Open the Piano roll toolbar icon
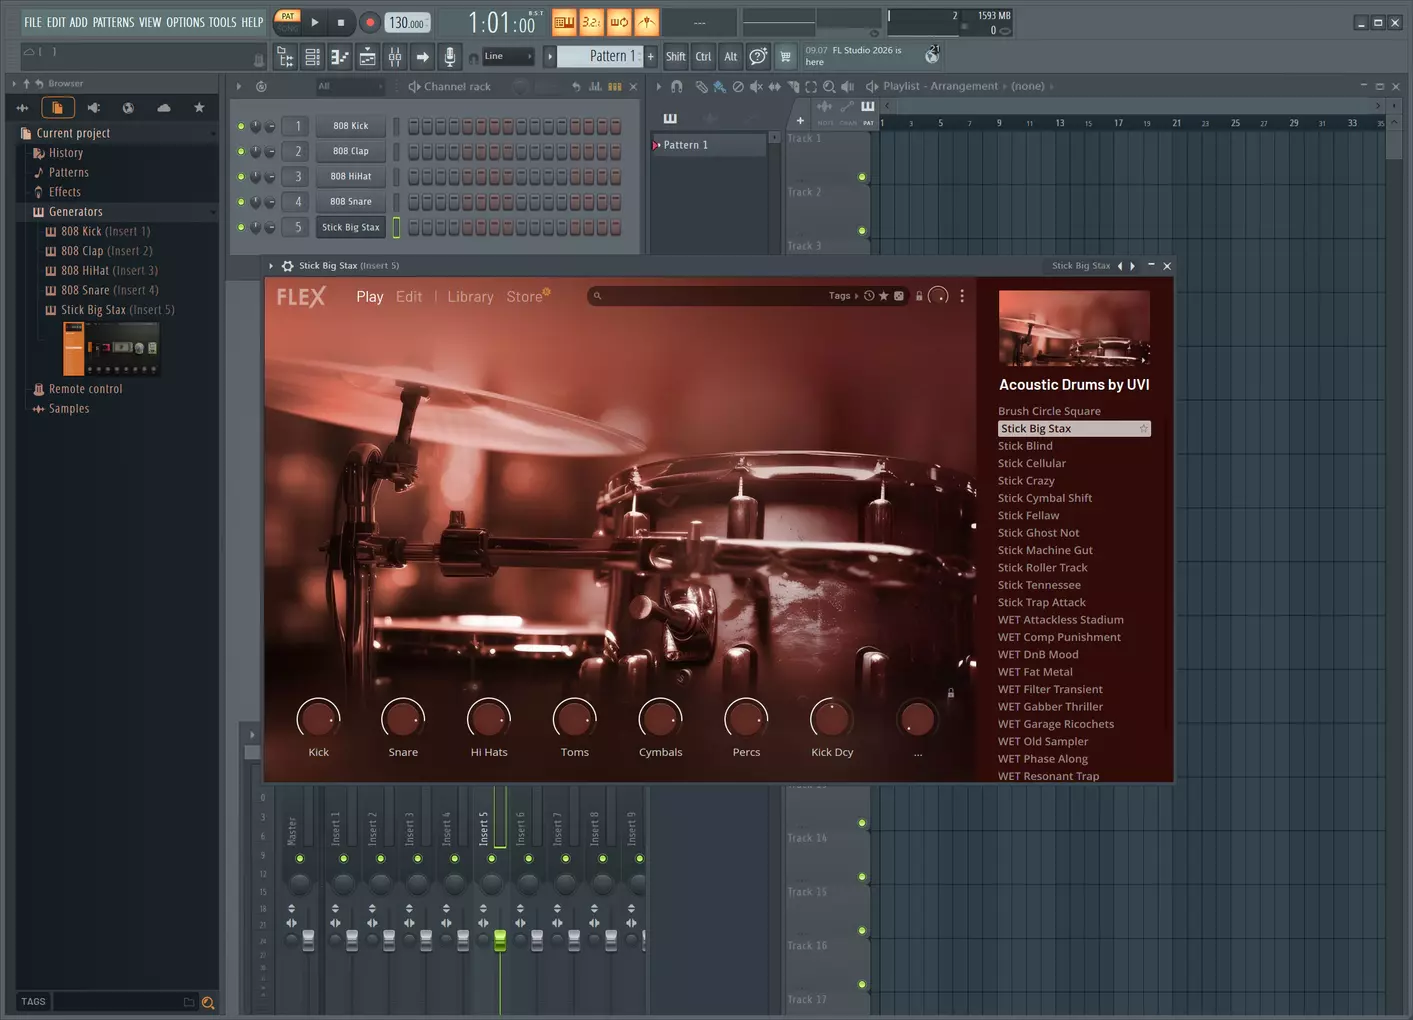The width and height of the screenshot is (1413, 1020). click(x=340, y=57)
